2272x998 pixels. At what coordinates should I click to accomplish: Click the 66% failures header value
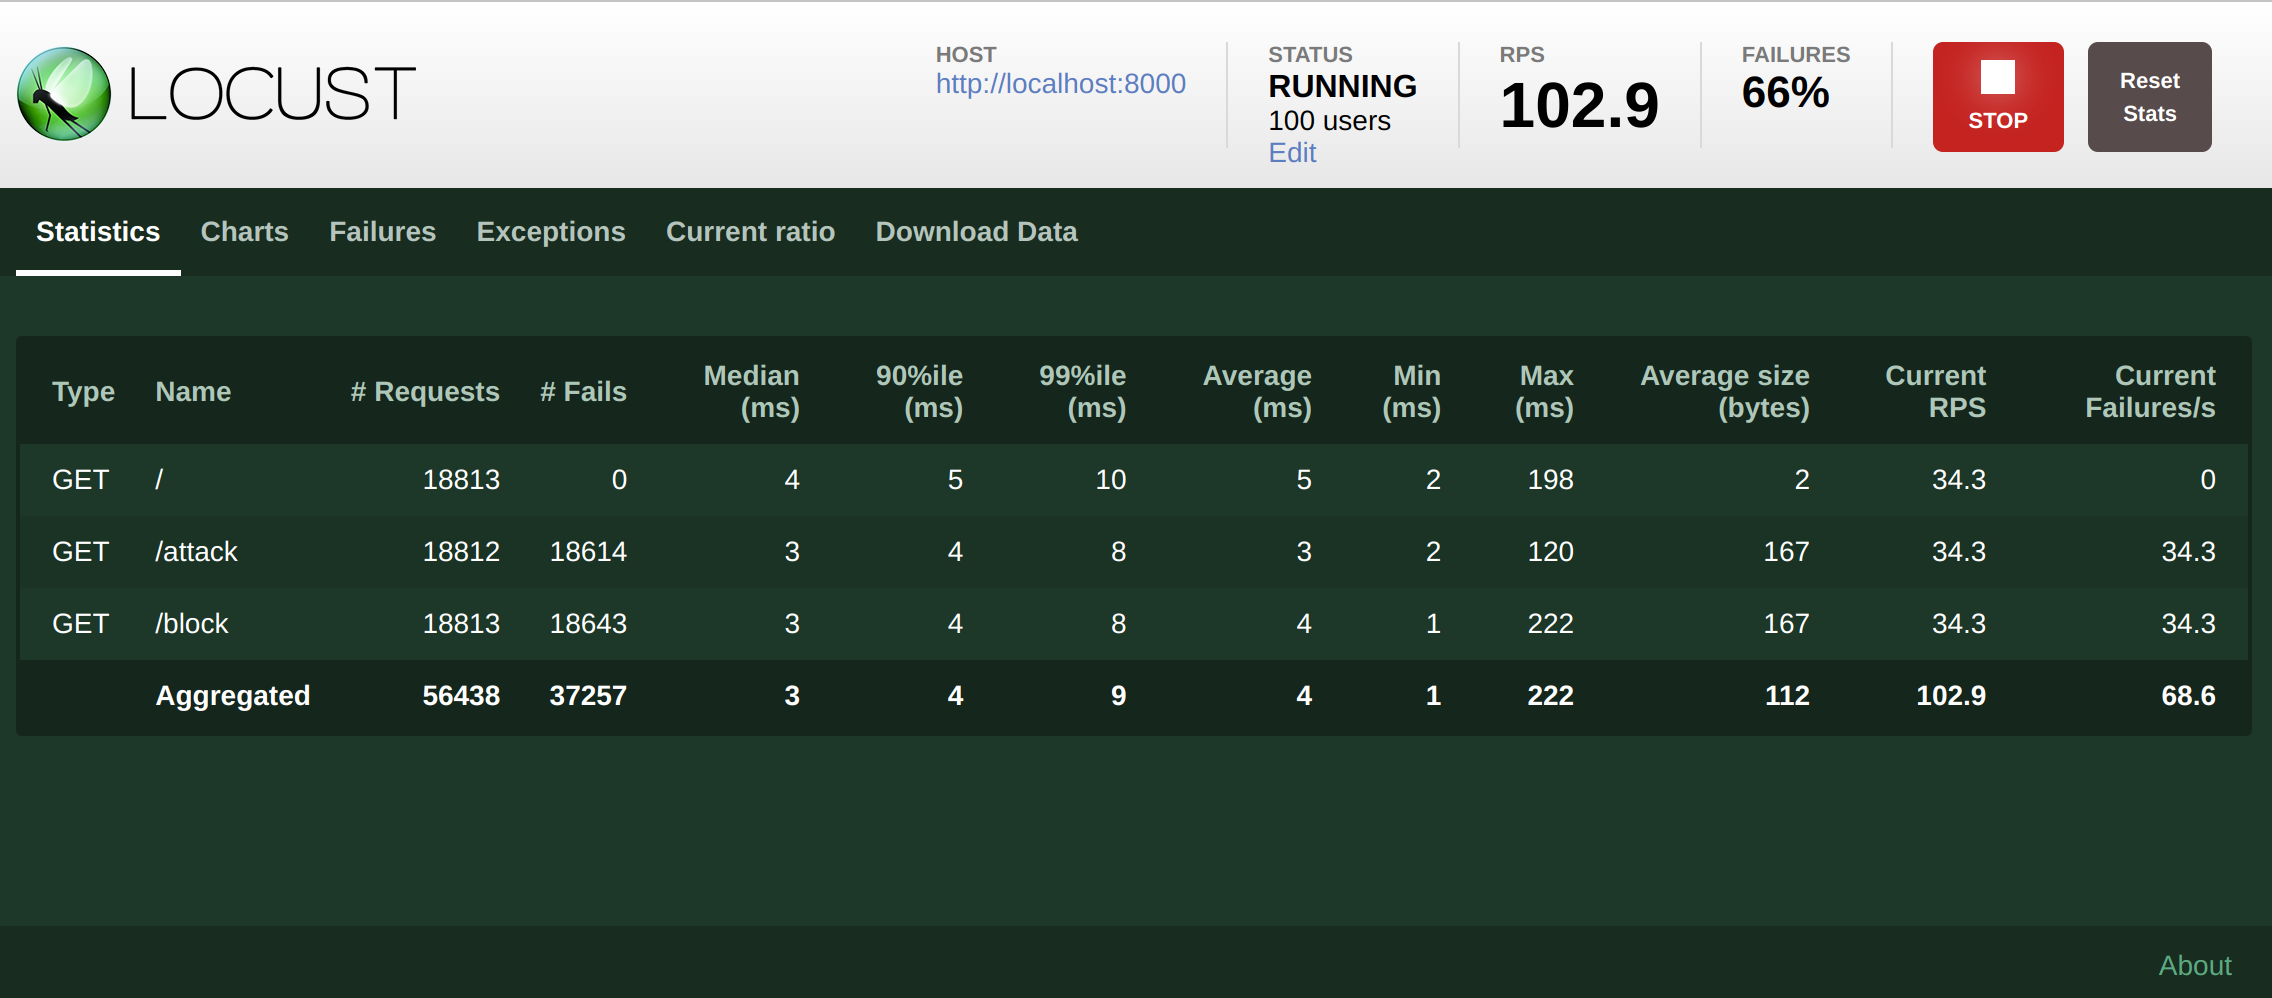click(x=1785, y=93)
